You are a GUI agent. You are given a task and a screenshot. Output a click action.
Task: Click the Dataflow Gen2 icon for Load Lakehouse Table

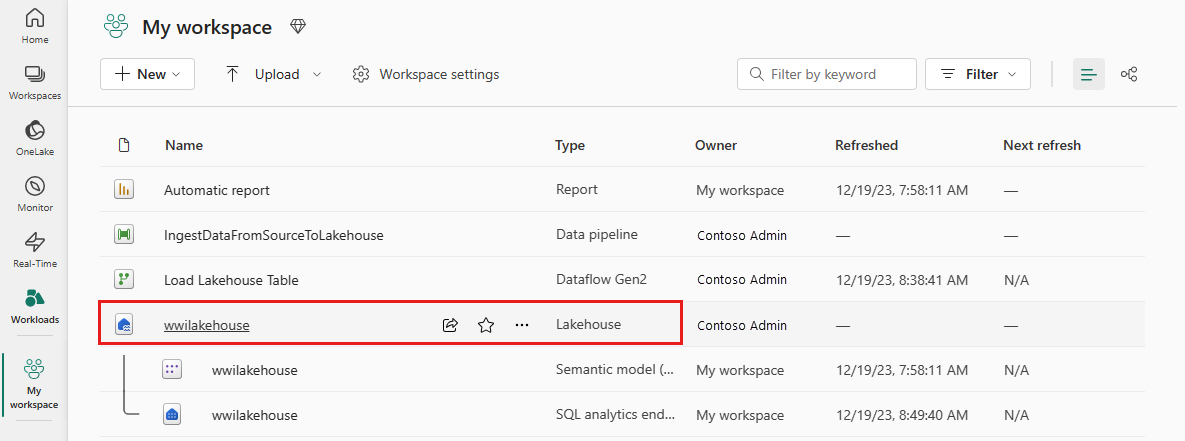tap(124, 280)
